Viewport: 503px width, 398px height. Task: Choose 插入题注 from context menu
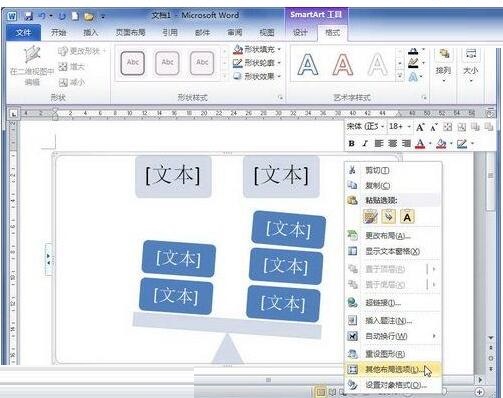coord(393,321)
